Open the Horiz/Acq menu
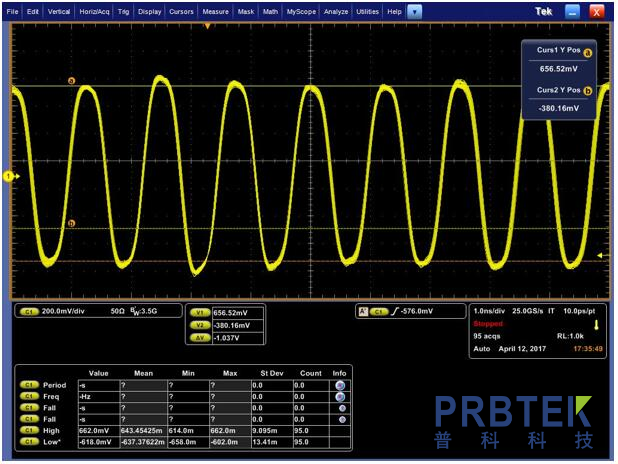Viewport: 618px width, 464px height. [94, 11]
